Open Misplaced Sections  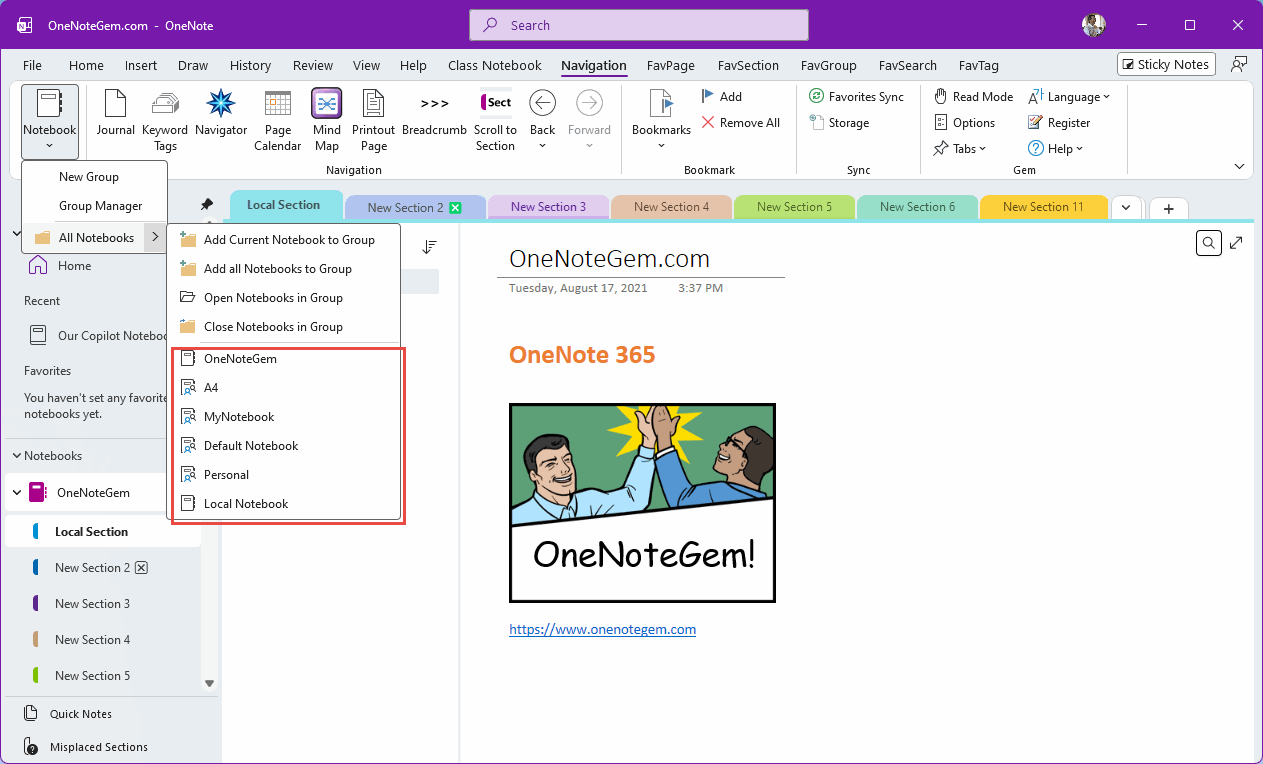tap(86, 747)
